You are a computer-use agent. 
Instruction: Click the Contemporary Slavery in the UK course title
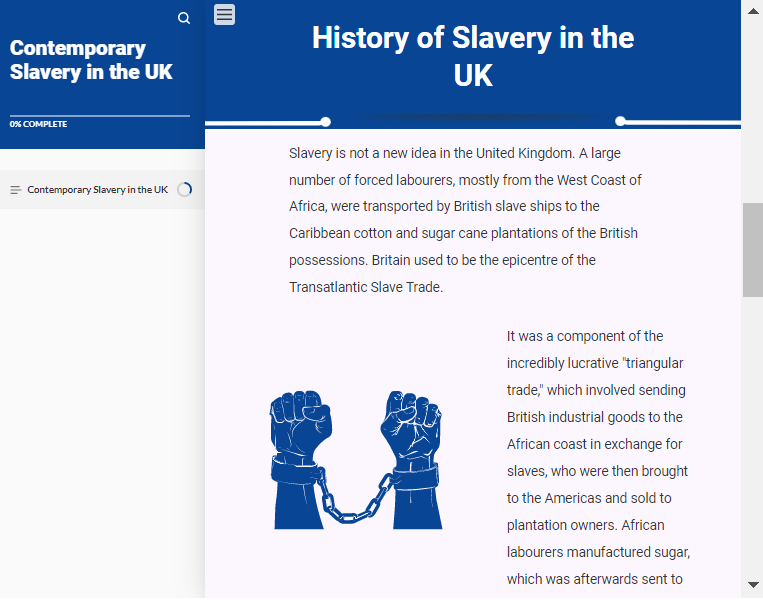point(91,60)
